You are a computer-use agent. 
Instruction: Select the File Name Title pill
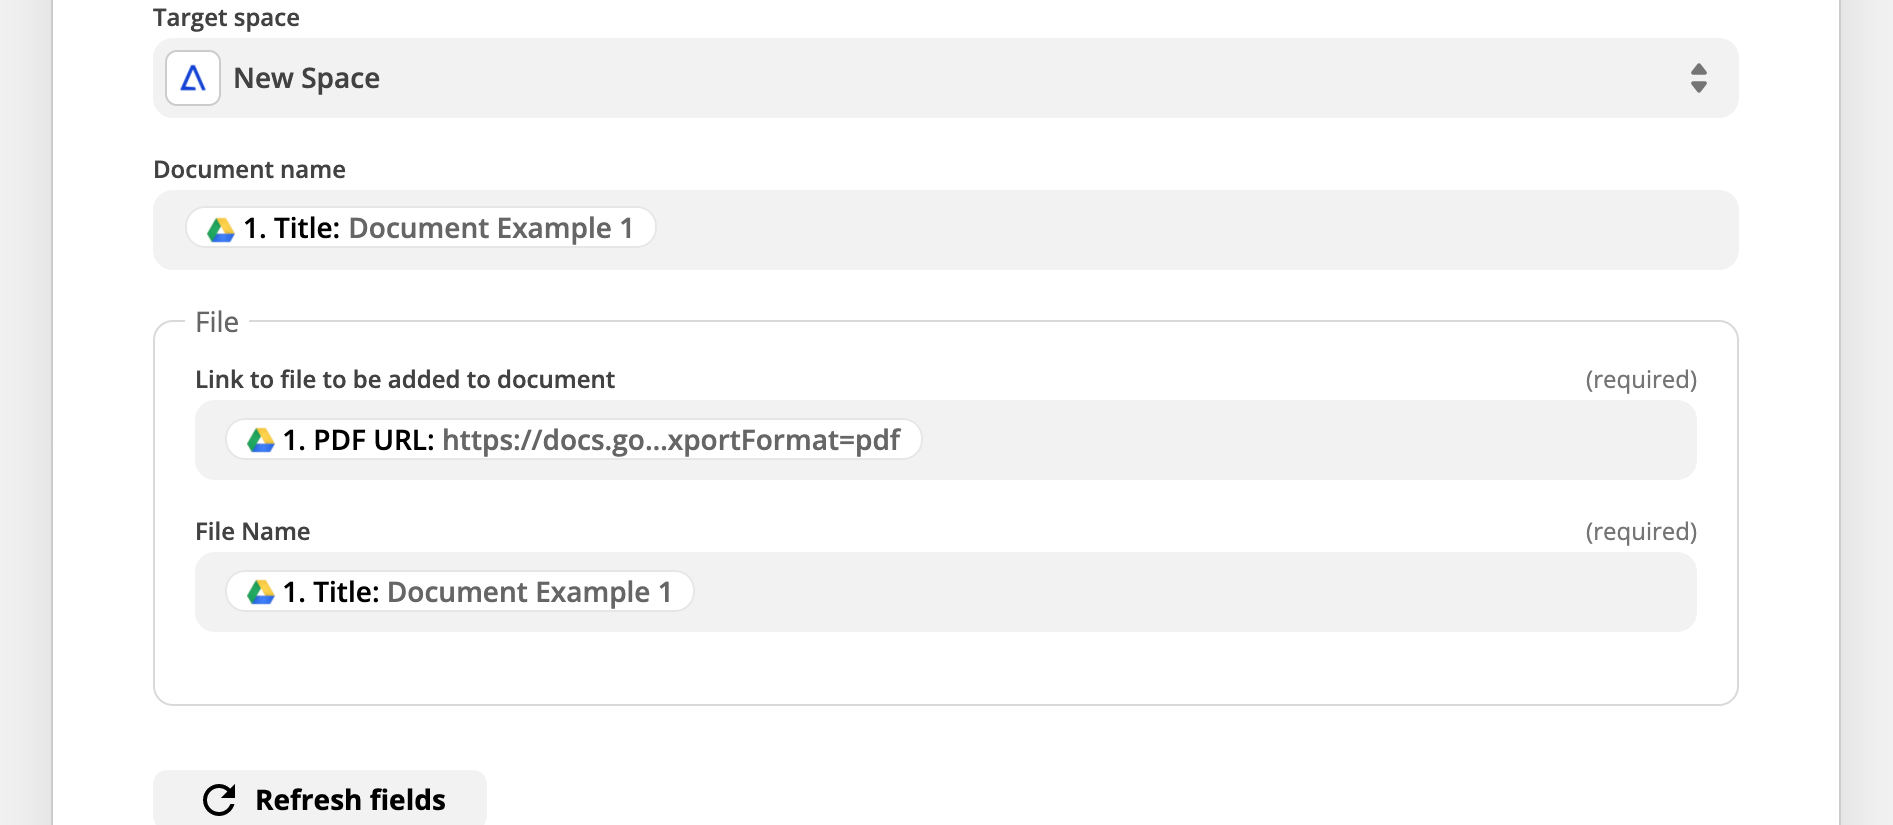coord(460,592)
